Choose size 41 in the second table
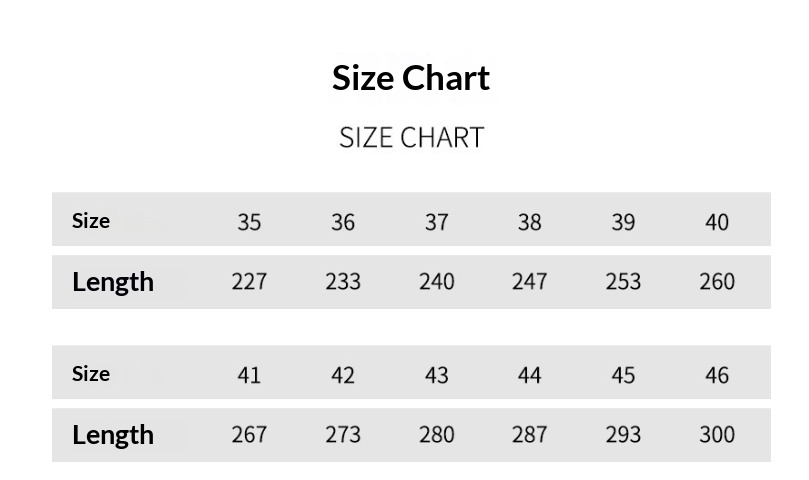 click(249, 375)
